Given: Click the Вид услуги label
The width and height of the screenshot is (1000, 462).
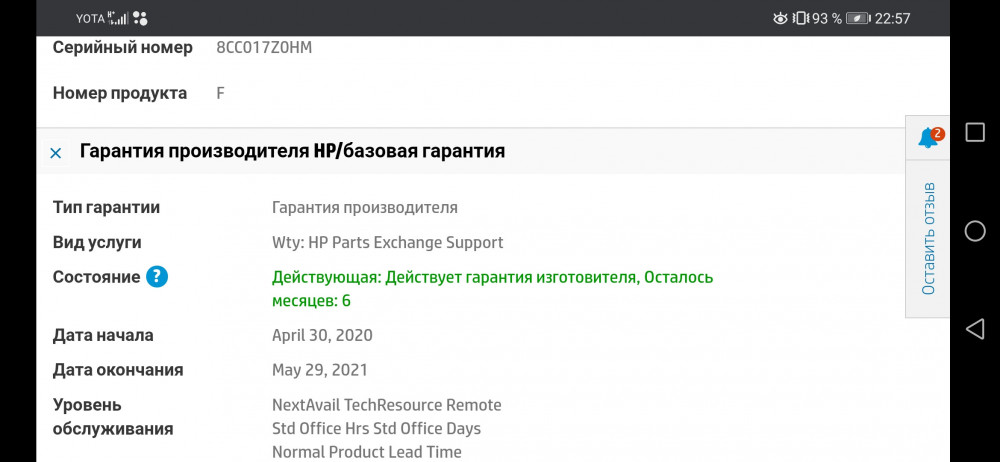Looking at the screenshot, I should (x=97, y=242).
